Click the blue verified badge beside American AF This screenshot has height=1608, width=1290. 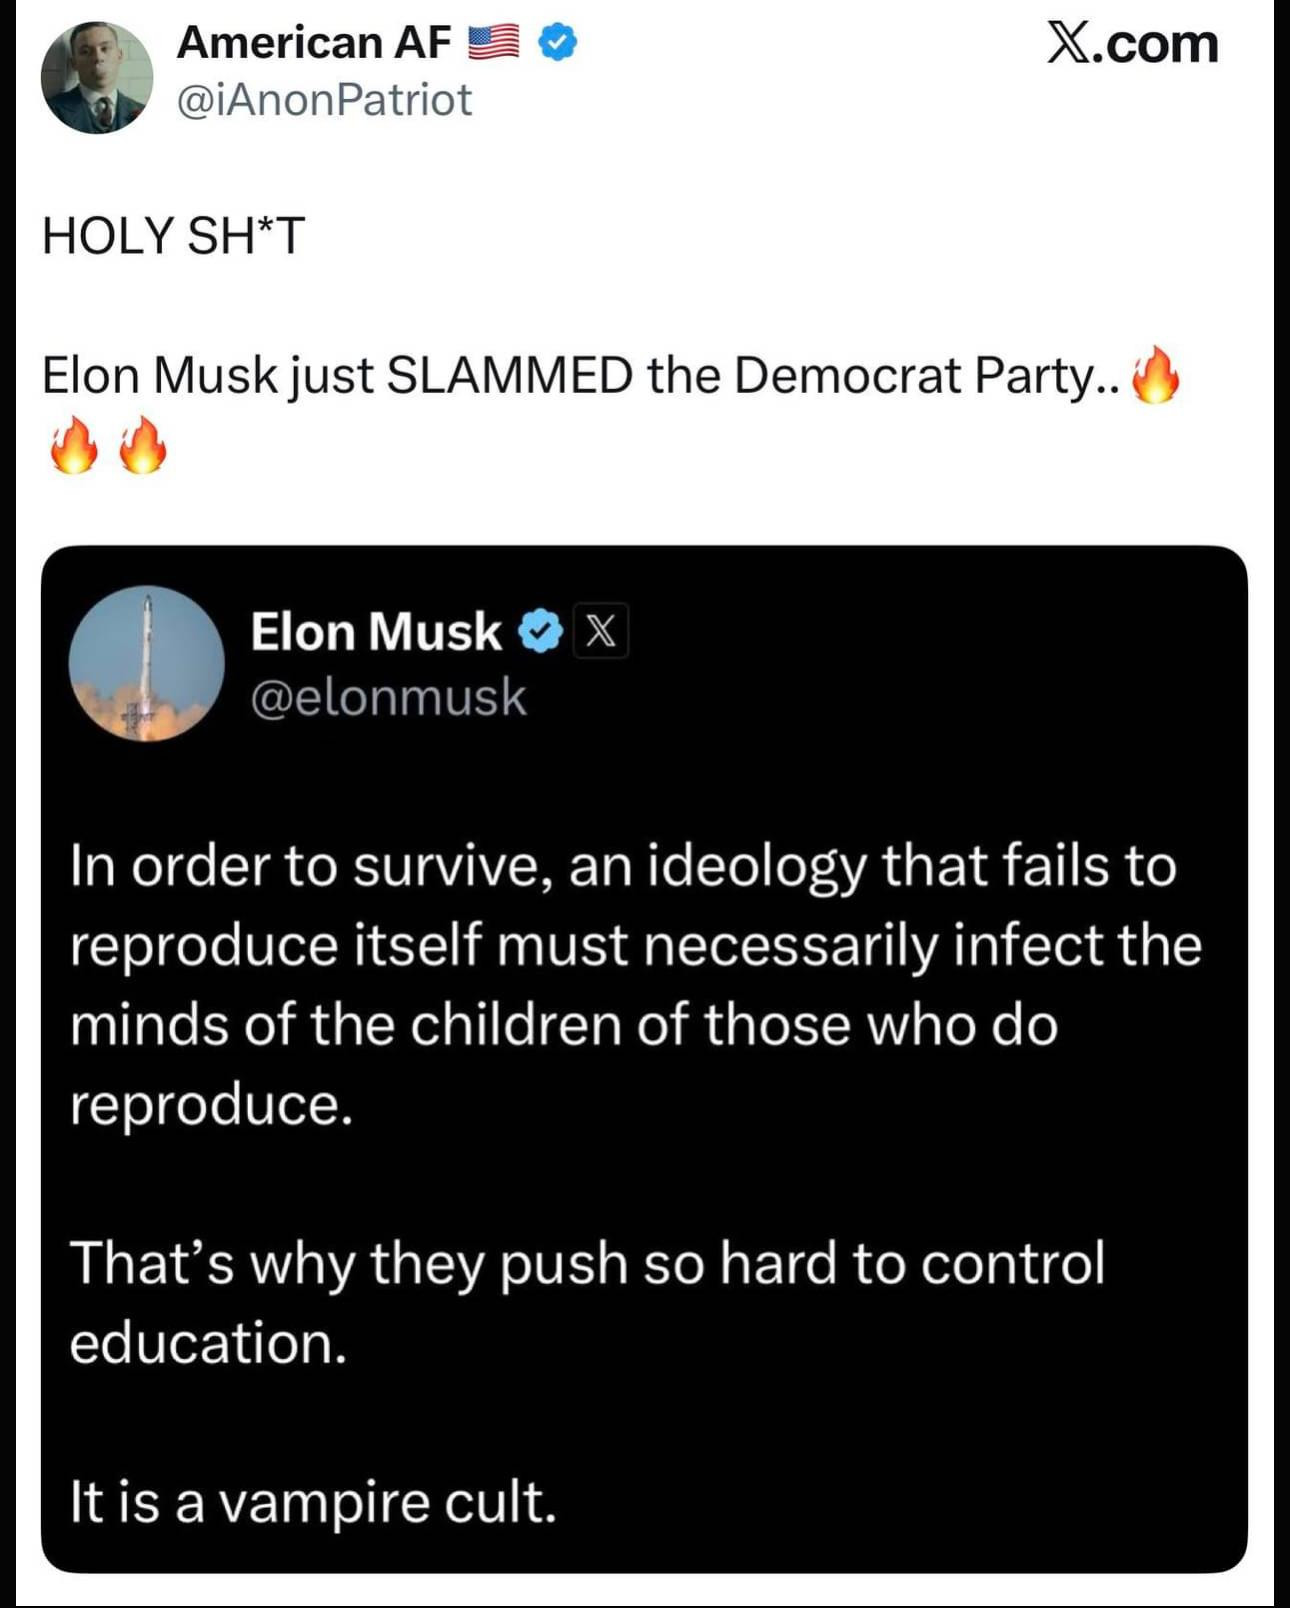click(x=558, y=43)
